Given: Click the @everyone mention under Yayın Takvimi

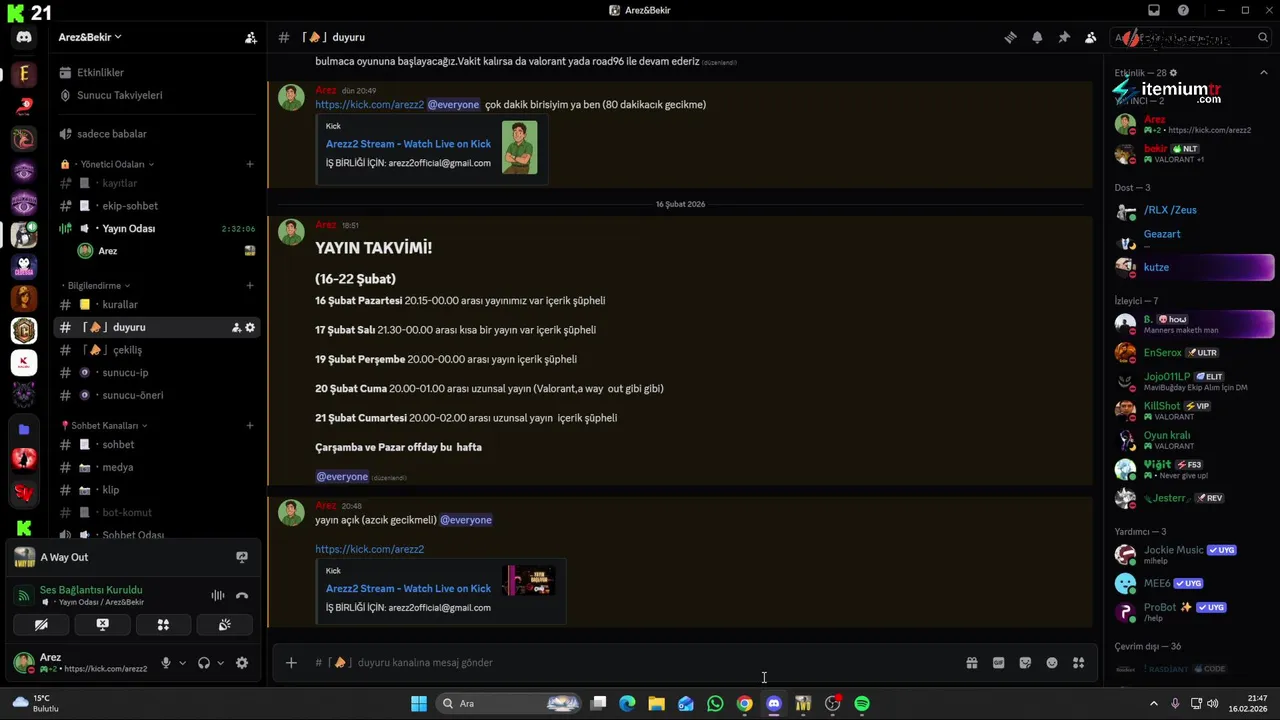Looking at the screenshot, I should click(x=342, y=477).
